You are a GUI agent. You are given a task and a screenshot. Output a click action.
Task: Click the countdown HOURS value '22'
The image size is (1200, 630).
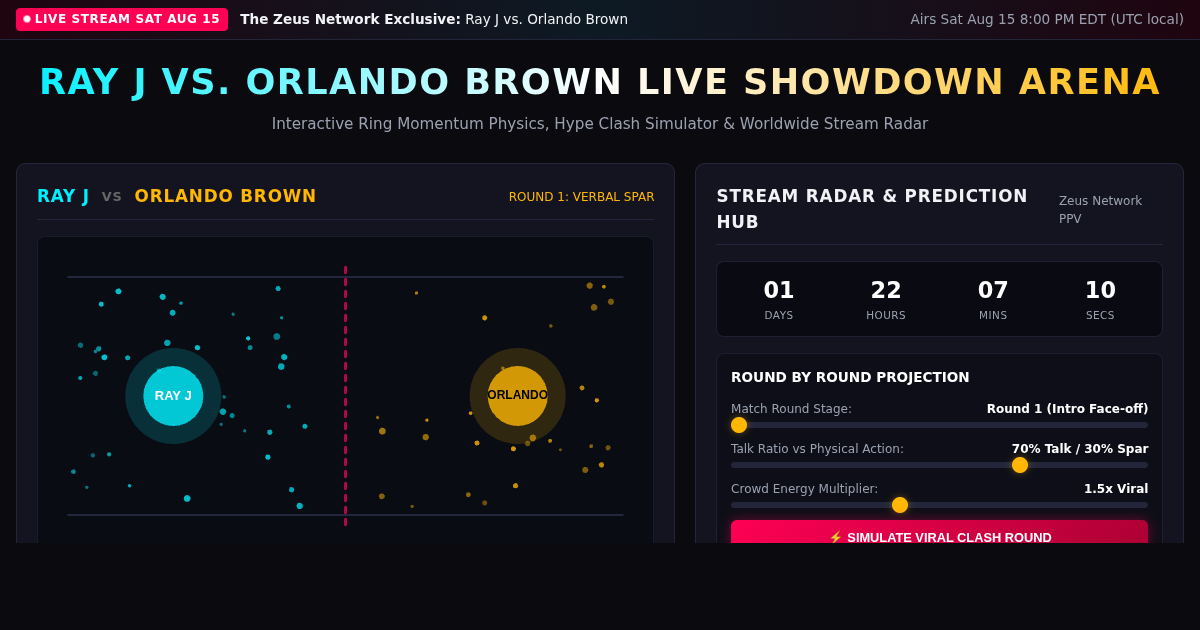(886, 290)
